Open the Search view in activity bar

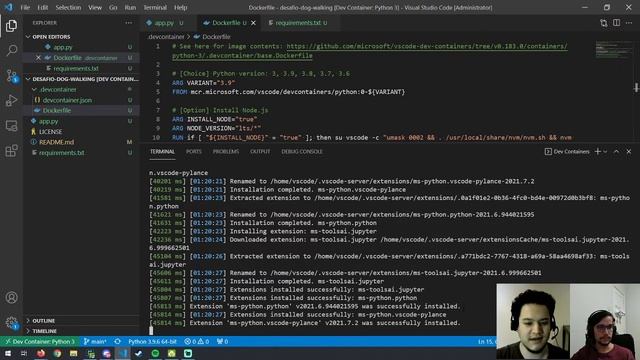coord(11,51)
